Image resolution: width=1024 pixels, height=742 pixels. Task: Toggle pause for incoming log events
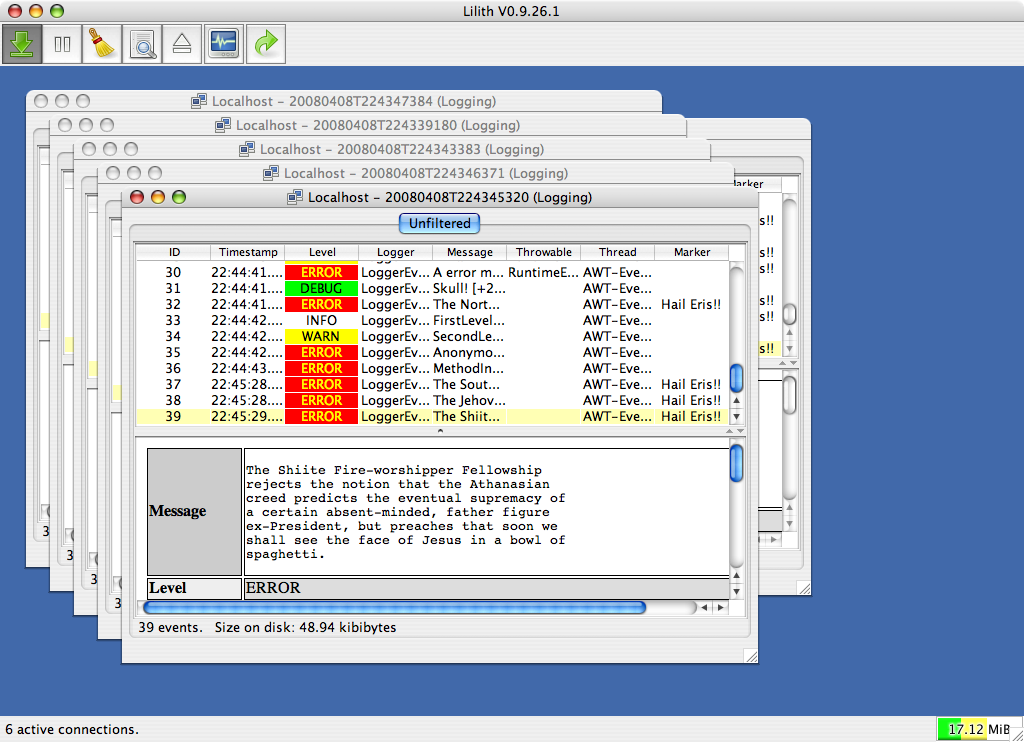click(x=61, y=44)
